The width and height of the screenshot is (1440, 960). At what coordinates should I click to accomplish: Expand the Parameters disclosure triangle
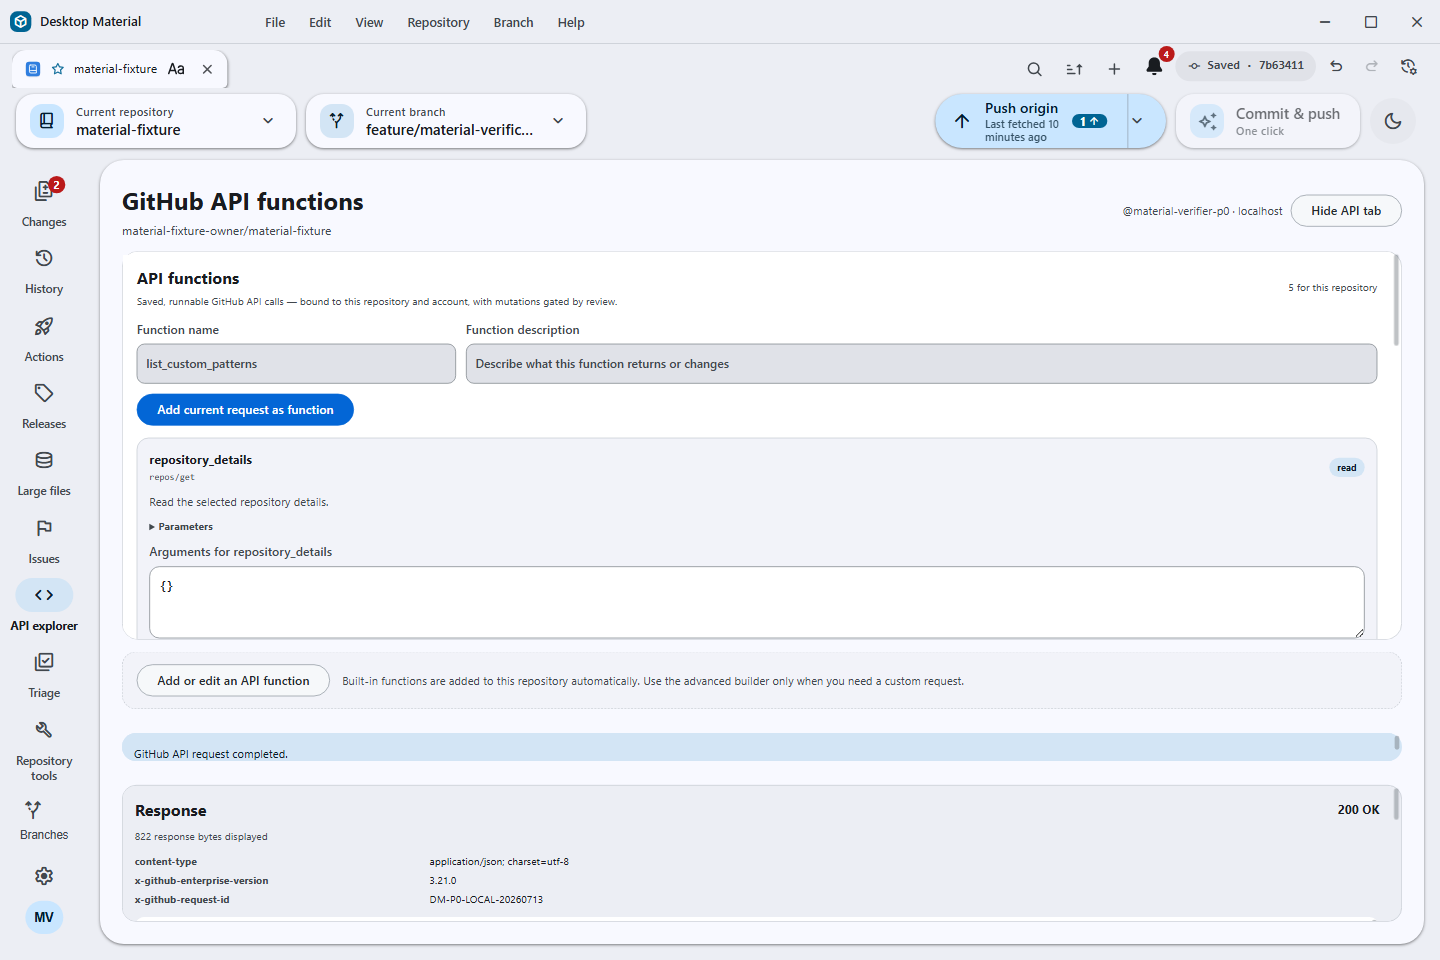pyautogui.click(x=152, y=527)
